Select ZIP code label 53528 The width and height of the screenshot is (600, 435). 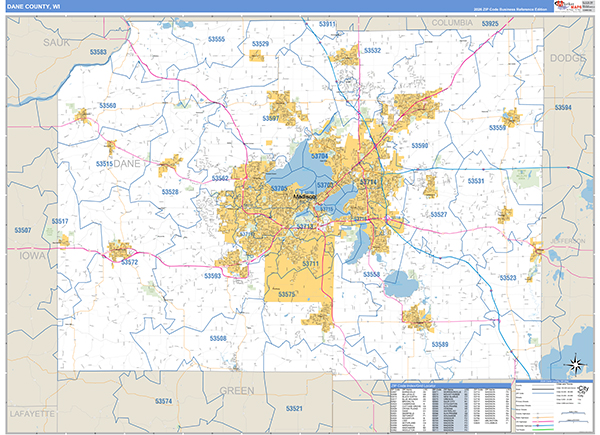[x=170, y=192]
